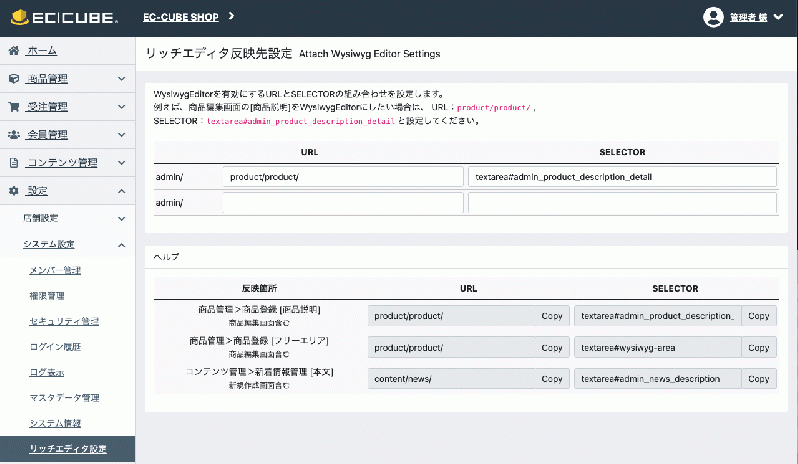Copy SELECTOR for 商品登録 [商品説明] row
The height and width of the screenshot is (464, 798).
point(758,316)
